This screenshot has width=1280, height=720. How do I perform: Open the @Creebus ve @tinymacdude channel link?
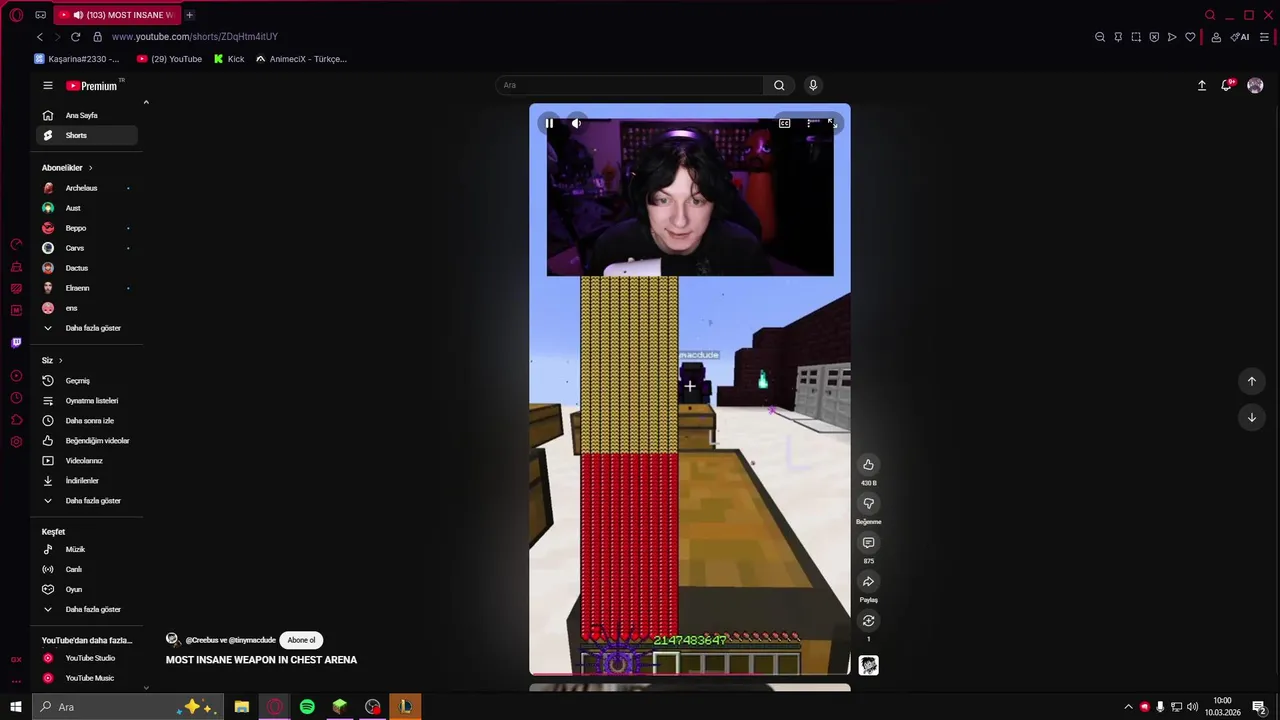[x=230, y=640]
